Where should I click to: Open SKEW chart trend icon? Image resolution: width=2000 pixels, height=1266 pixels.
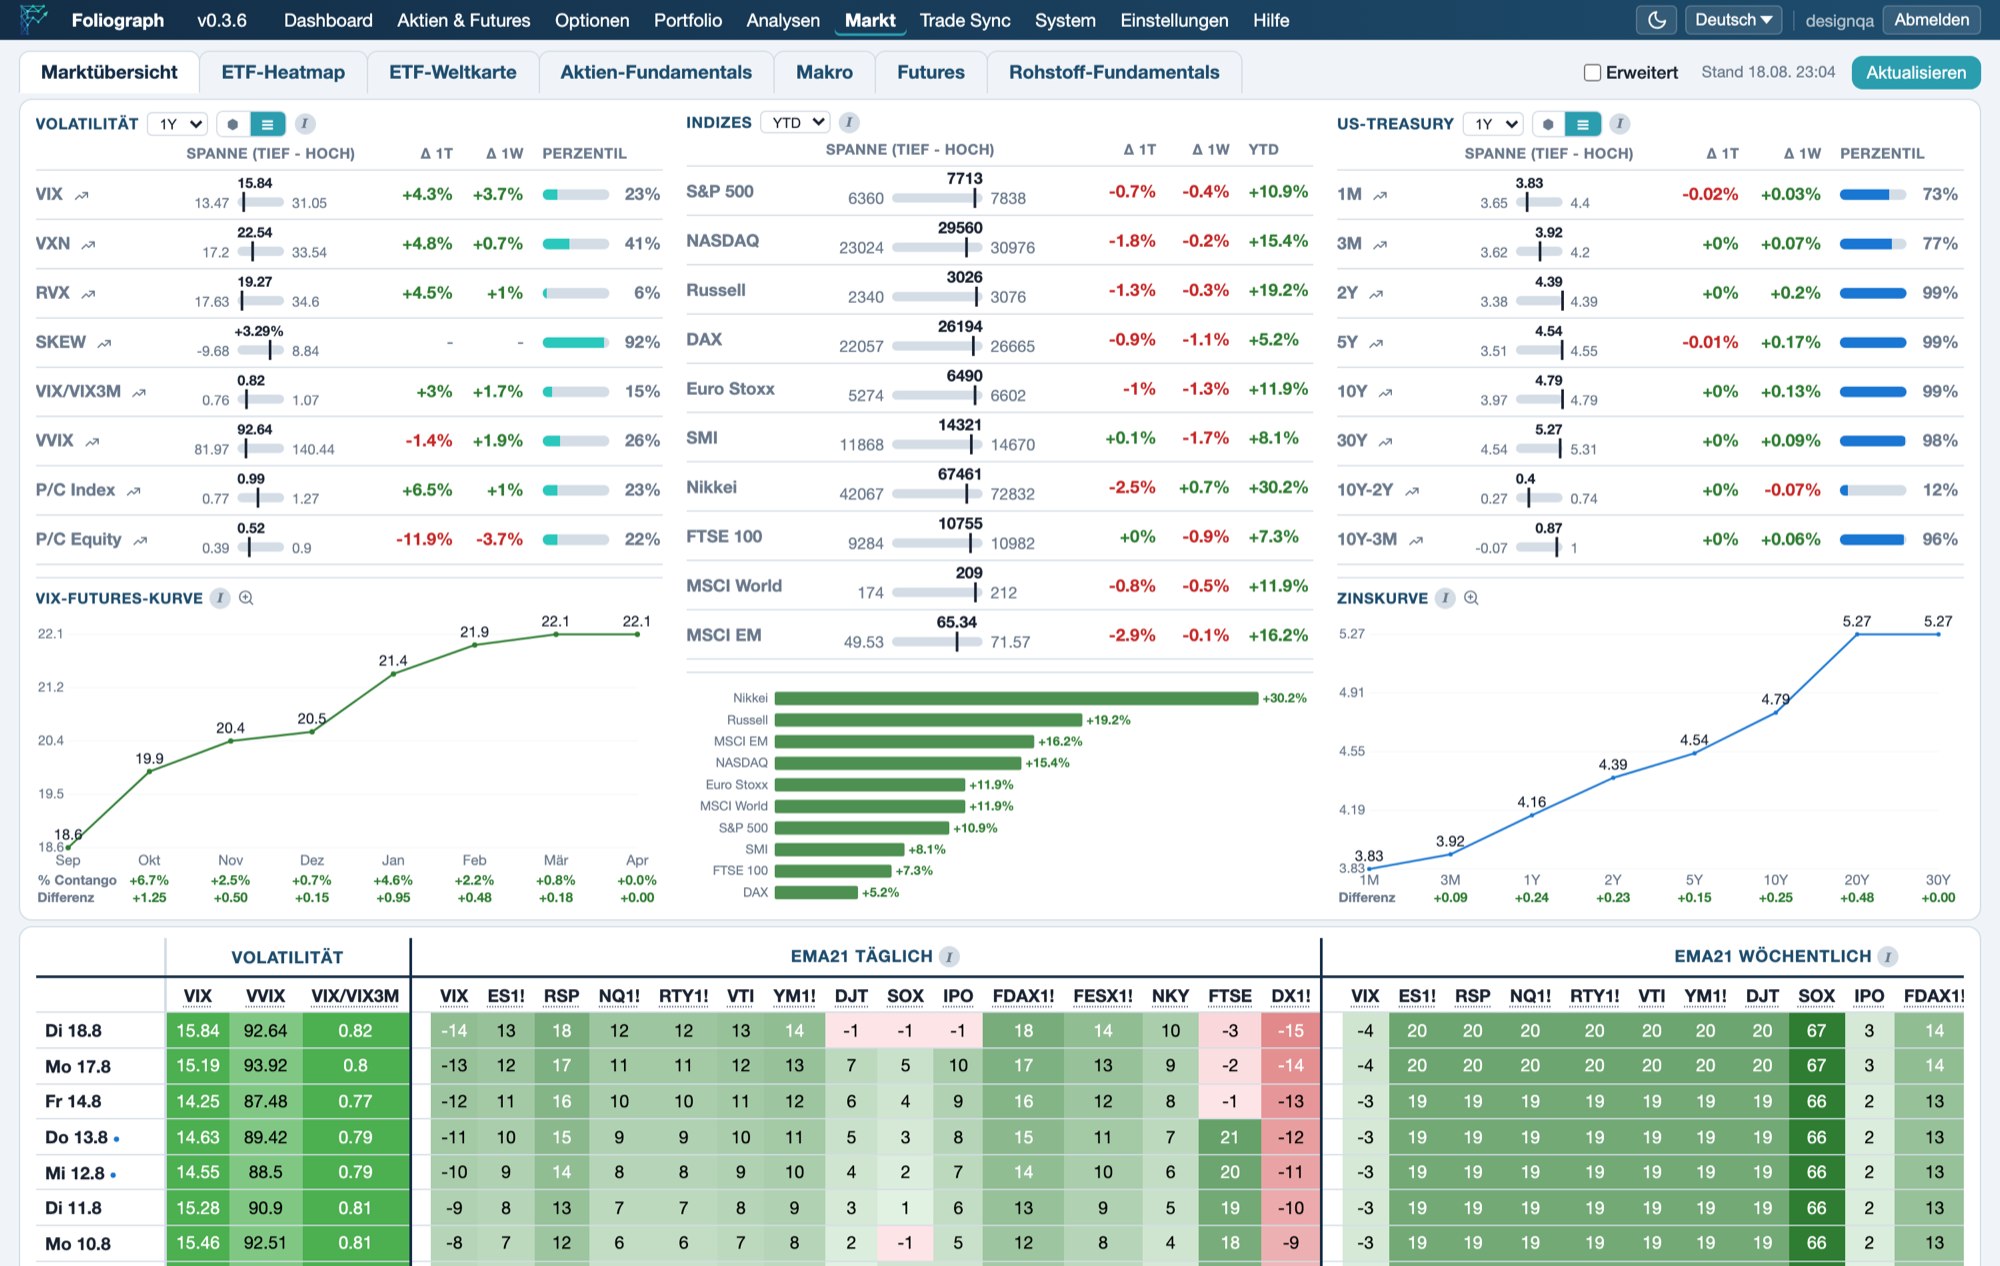104,343
